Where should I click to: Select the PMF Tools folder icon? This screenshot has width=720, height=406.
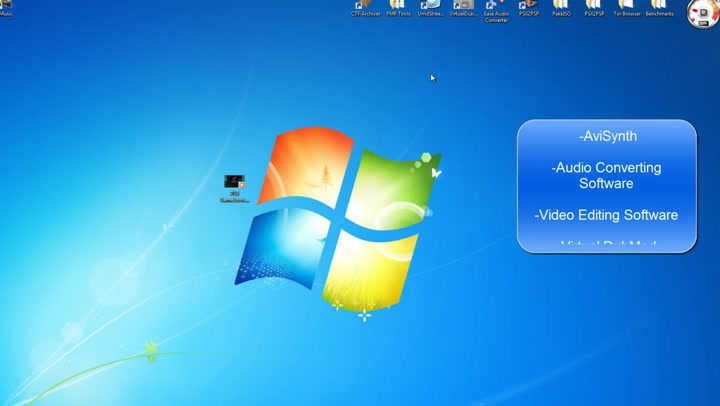pyautogui.click(x=398, y=8)
